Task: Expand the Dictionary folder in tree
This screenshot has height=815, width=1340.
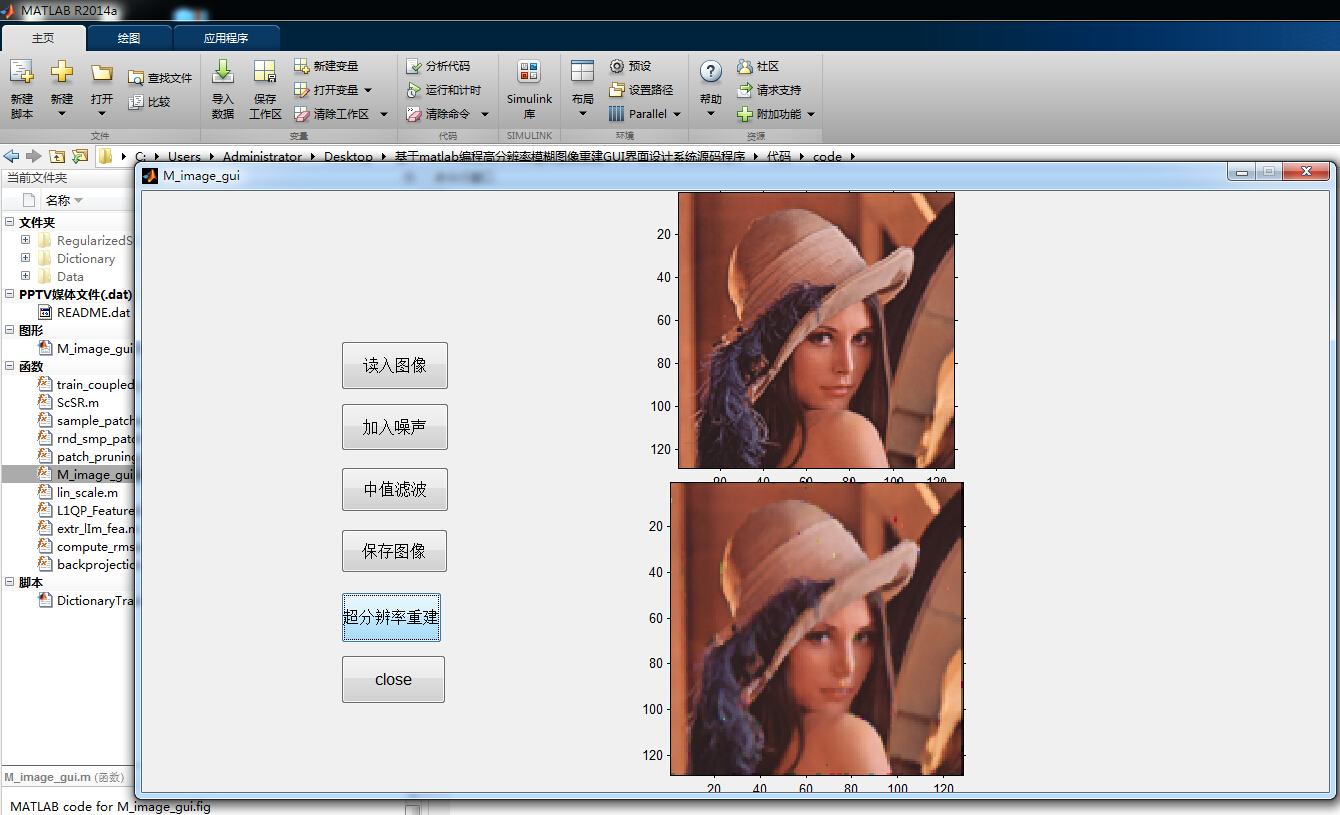Action: coord(25,258)
